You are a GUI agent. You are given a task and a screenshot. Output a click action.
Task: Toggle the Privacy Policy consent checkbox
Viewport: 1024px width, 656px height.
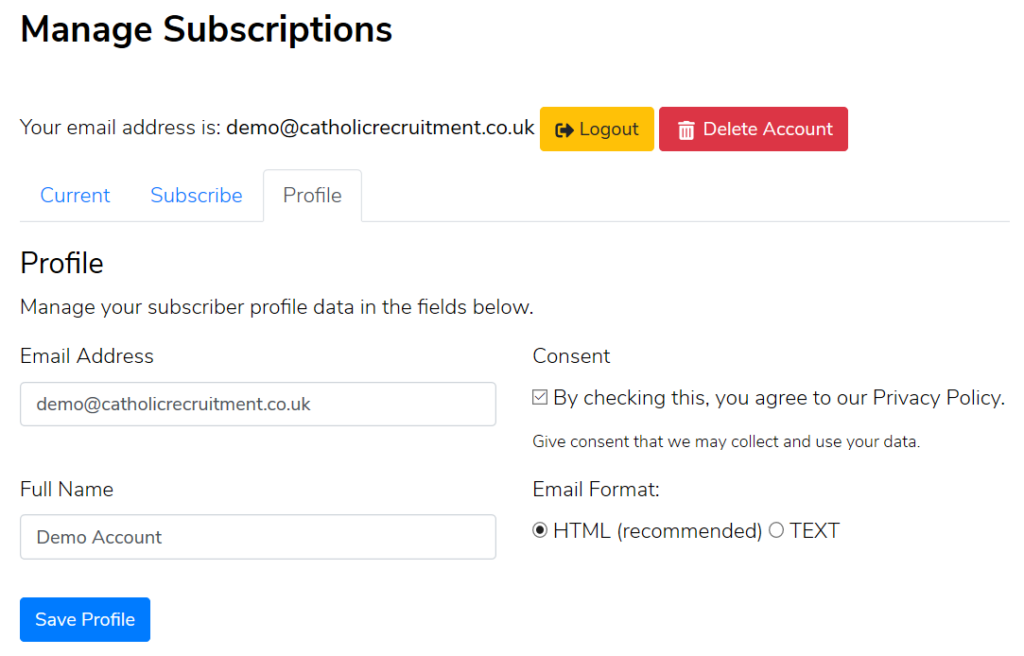(539, 397)
